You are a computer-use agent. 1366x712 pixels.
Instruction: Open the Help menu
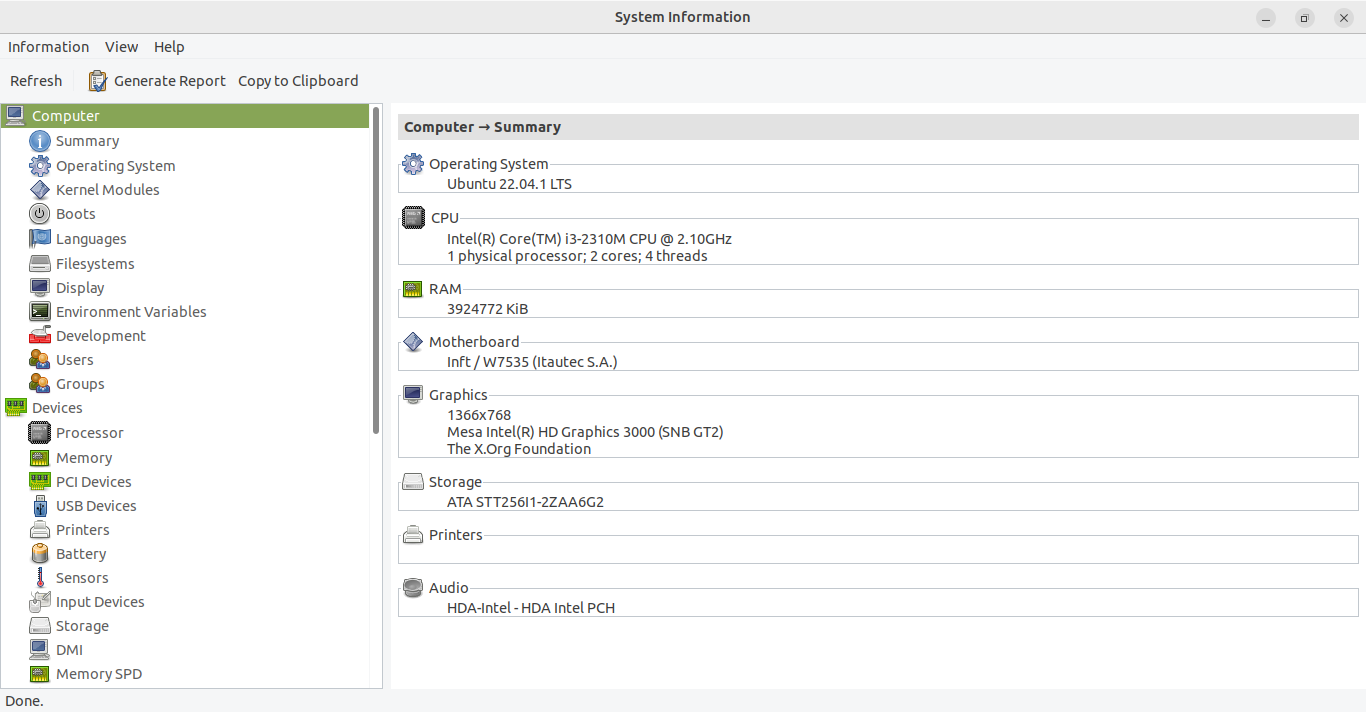[169, 47]
